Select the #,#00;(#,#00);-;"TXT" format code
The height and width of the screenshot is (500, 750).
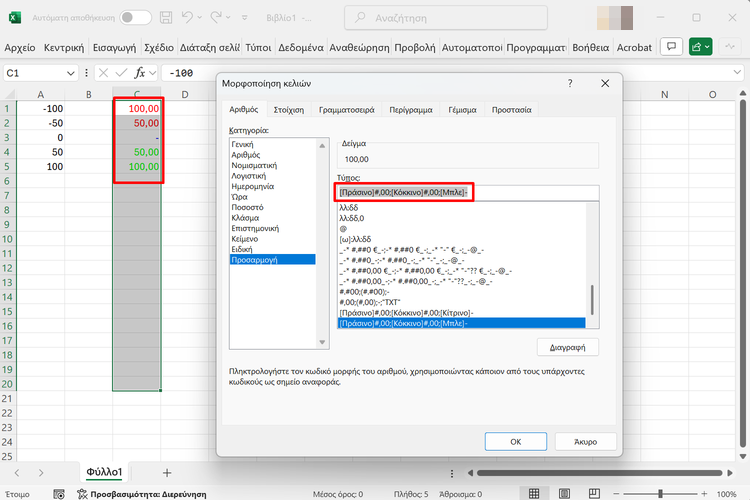[462, 302]
